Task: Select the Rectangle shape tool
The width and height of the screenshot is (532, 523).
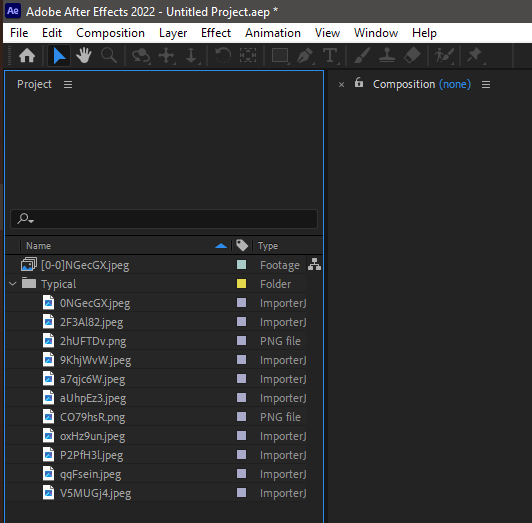Action: coord(280,56)
